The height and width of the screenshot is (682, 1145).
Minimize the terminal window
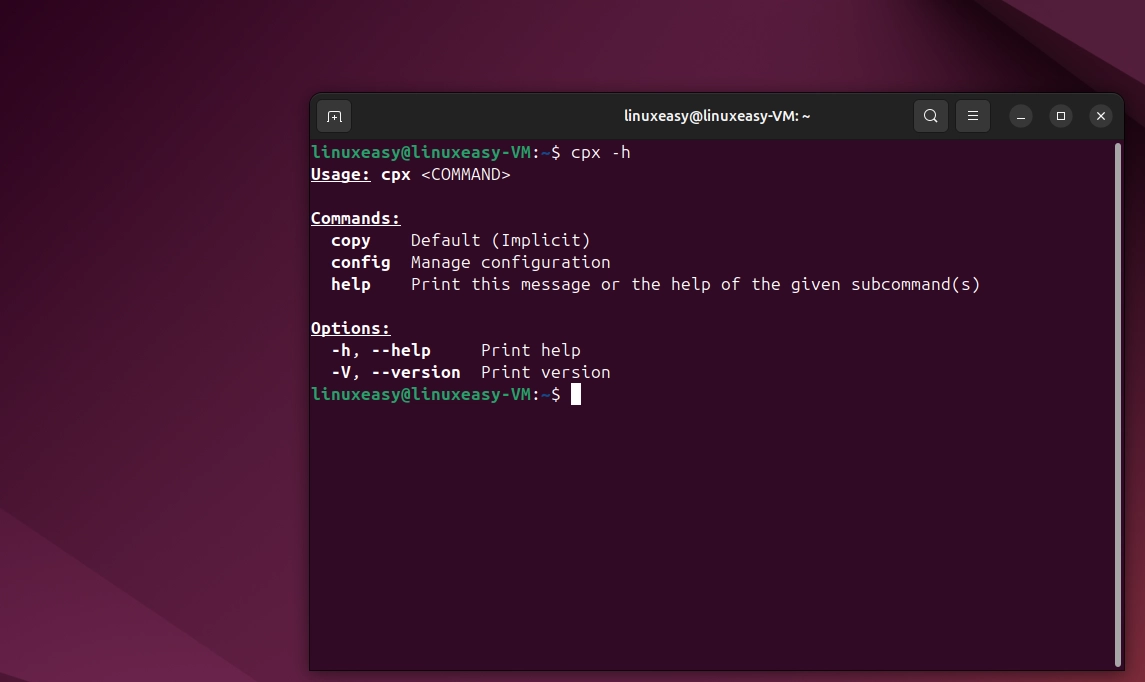pos(1020,116)
